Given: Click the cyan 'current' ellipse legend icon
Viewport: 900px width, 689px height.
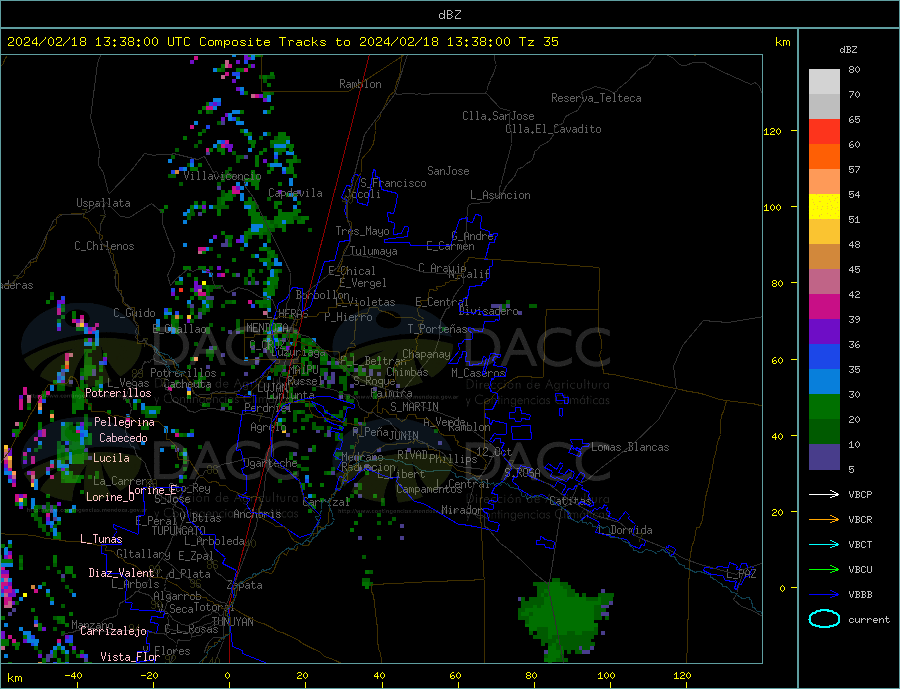Looking at the screenshot, I should click(x=824, y=619).
